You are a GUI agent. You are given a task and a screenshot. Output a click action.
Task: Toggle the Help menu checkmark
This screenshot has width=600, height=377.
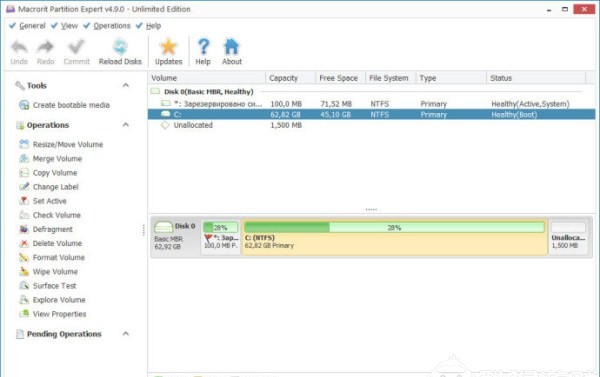(139, 26)
